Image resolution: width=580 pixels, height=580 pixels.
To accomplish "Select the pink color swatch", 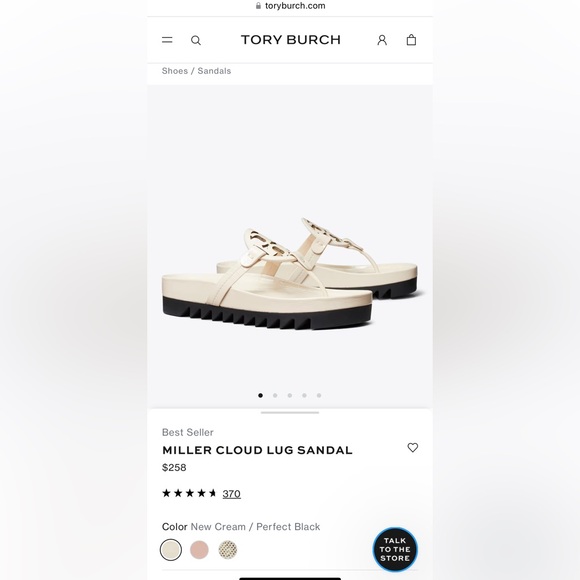I will tap(199, 550).
